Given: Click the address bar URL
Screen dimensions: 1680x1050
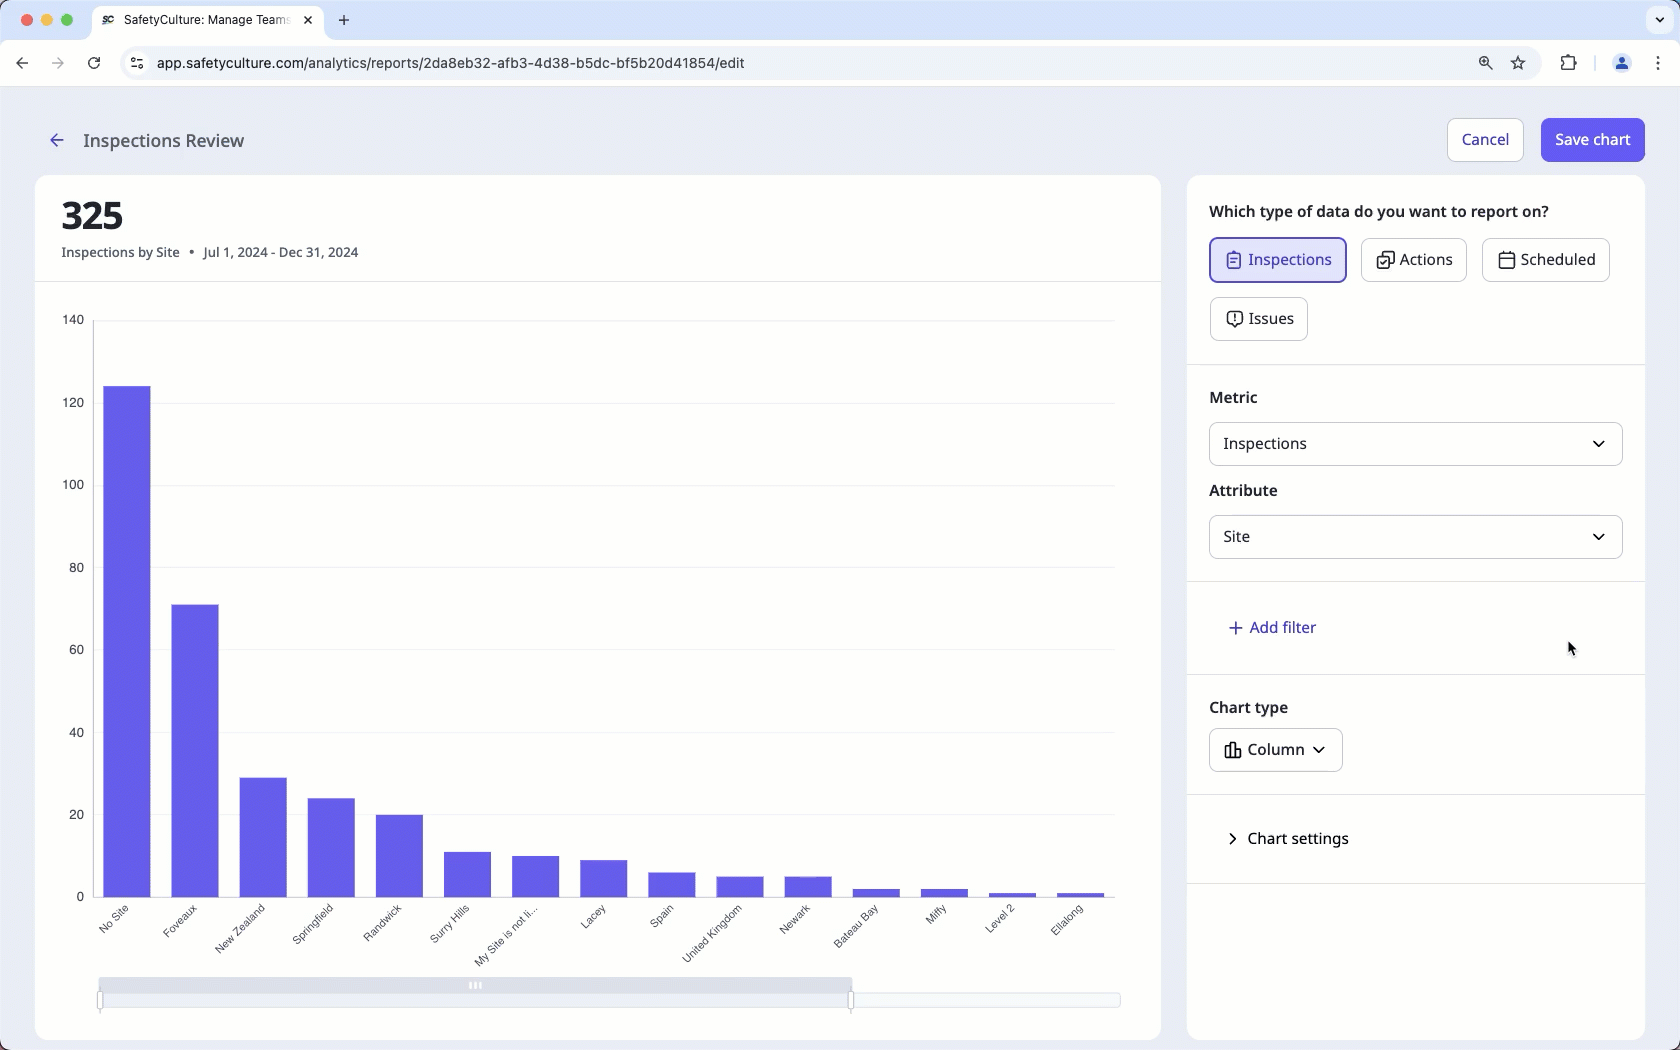Looking at the screenshot, I should pyautogui.click(x=450, y=63).
